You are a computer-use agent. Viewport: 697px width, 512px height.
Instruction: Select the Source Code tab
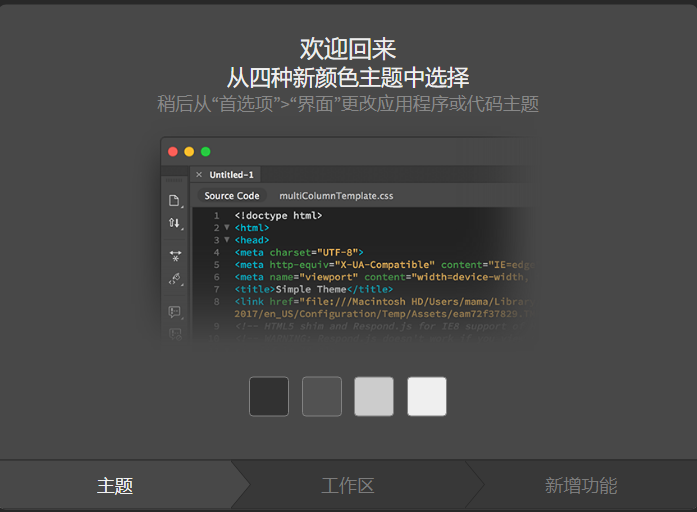(x=232, y=196)
